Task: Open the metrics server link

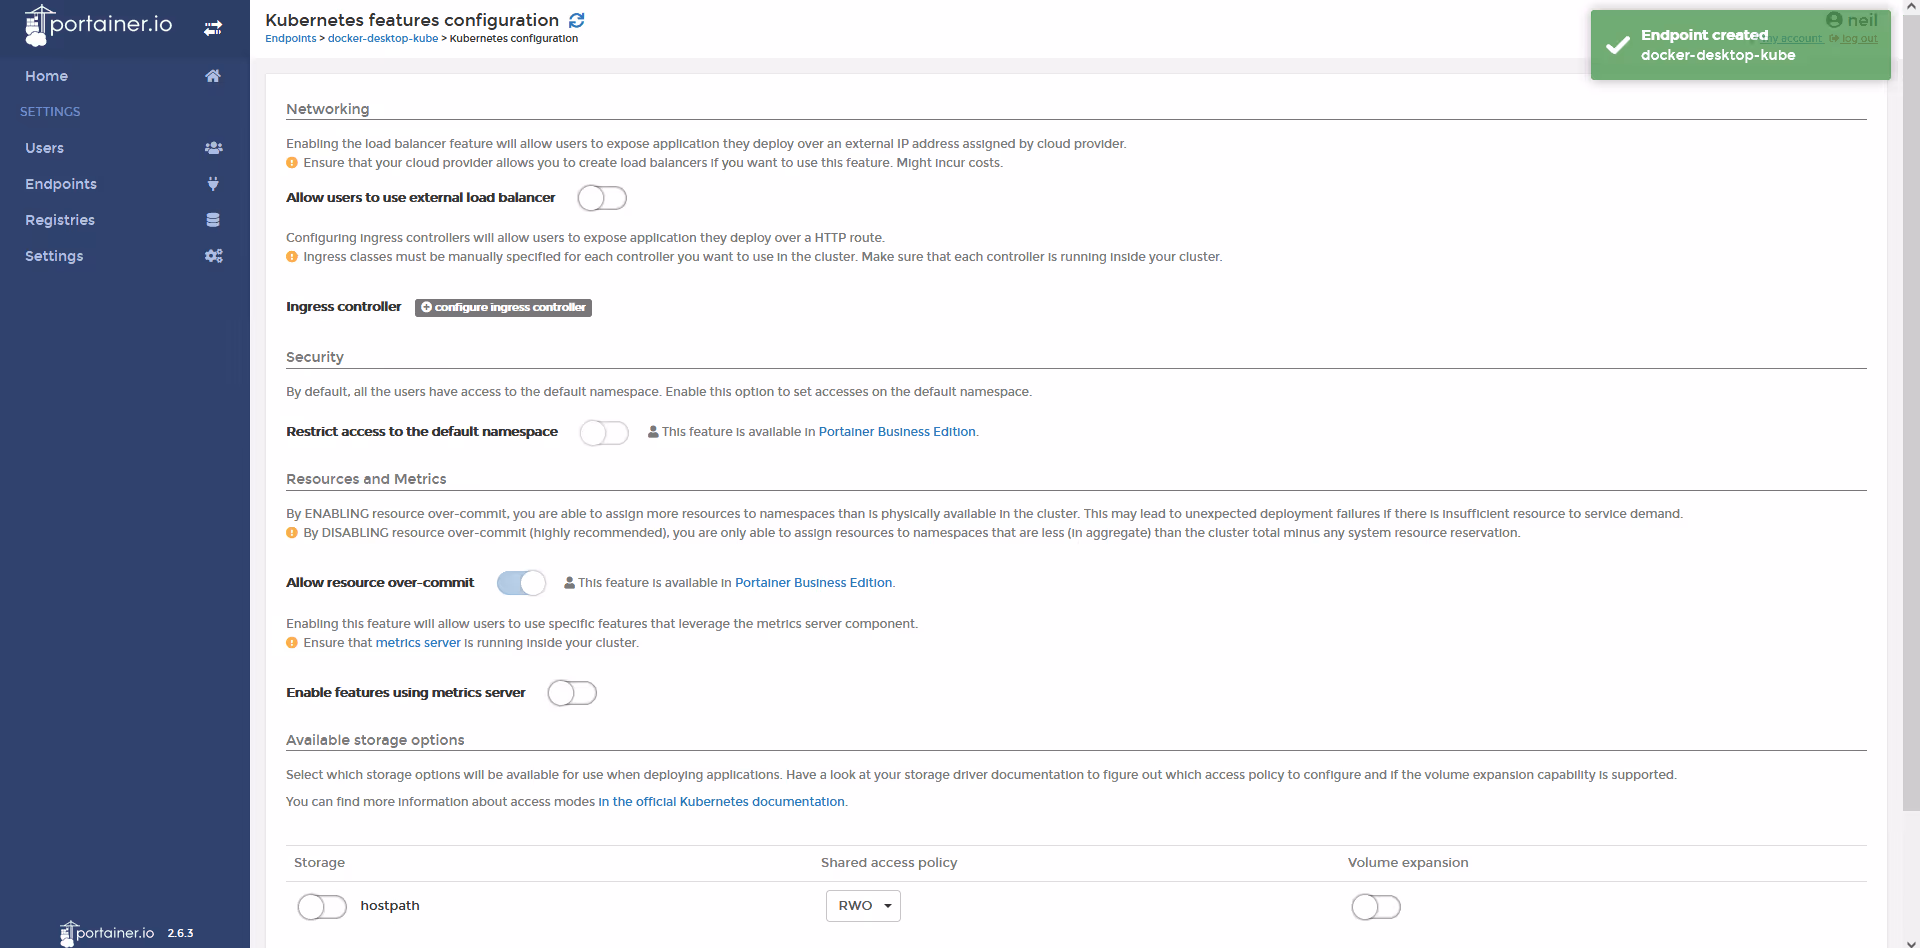Action: (x=418, y=643)
